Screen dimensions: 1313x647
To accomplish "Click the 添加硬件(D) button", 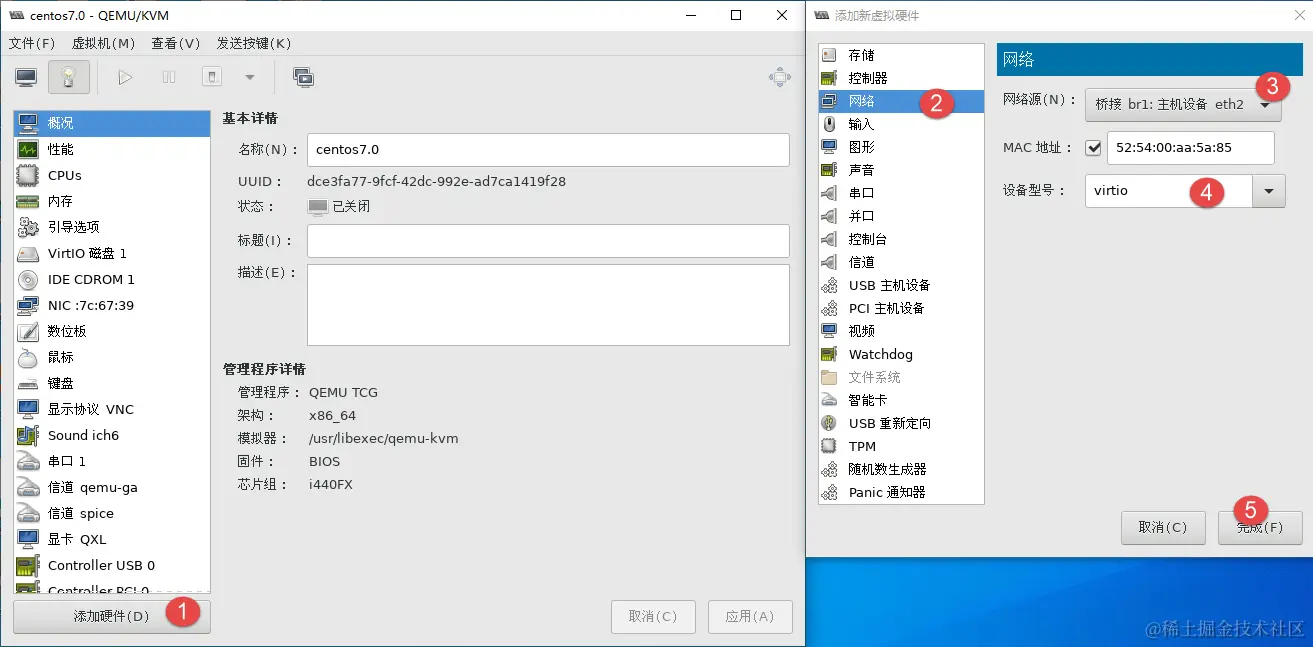I will point(112,616).
